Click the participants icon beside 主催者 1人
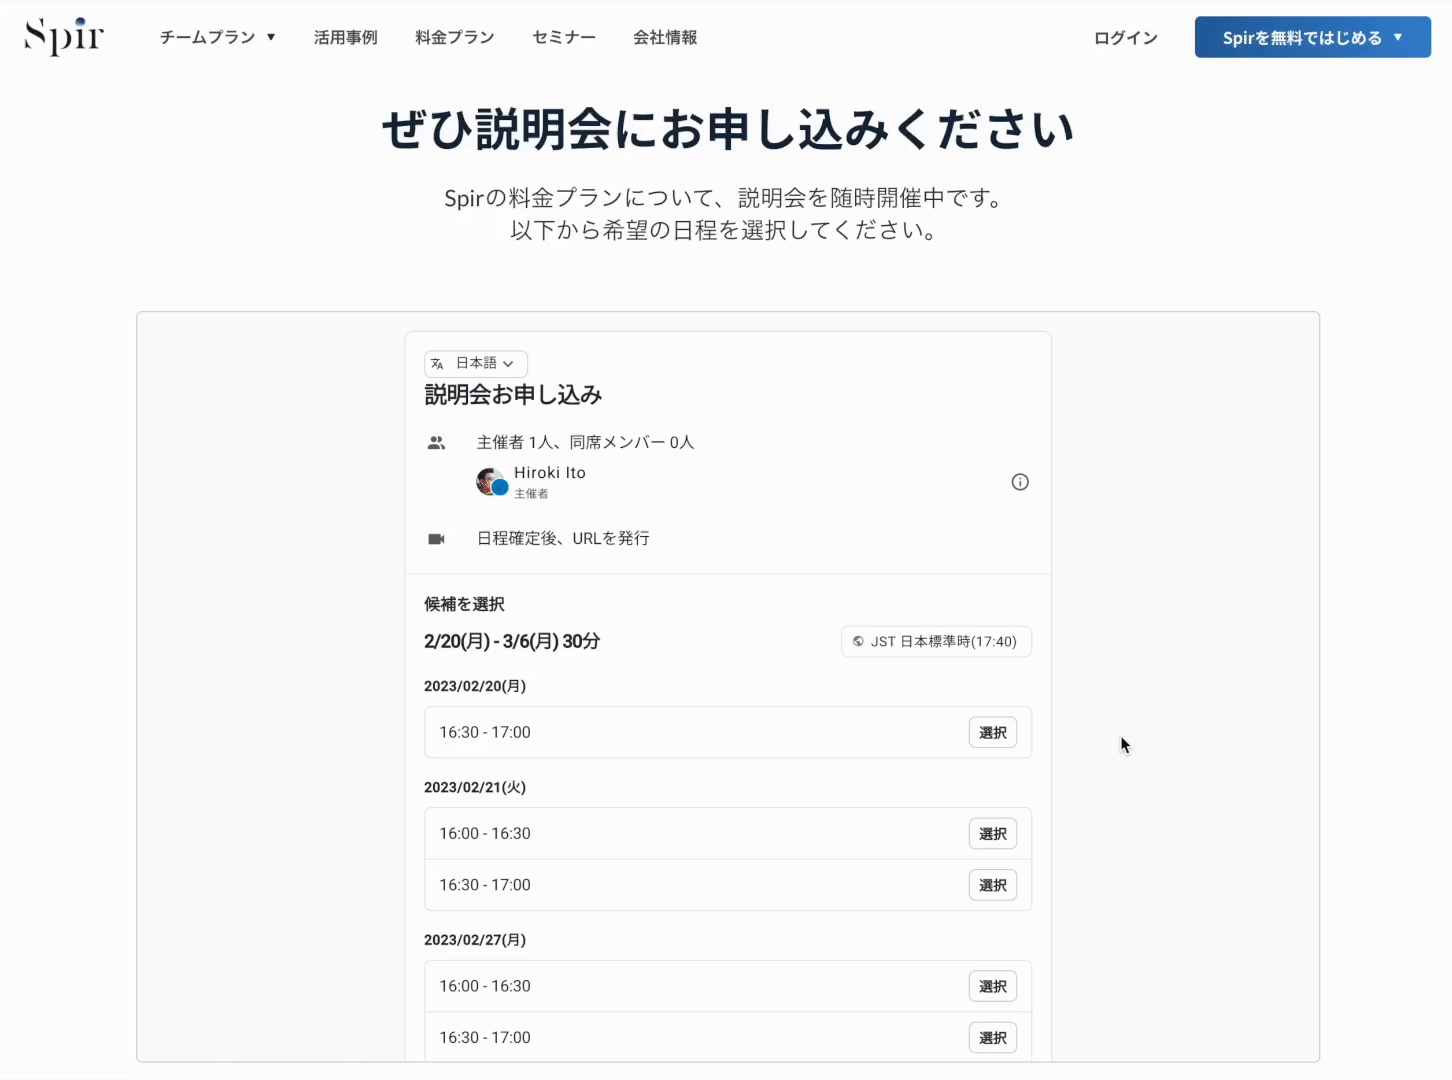The height and width of the screenshot is (1080, 1452). click(437, 442)
